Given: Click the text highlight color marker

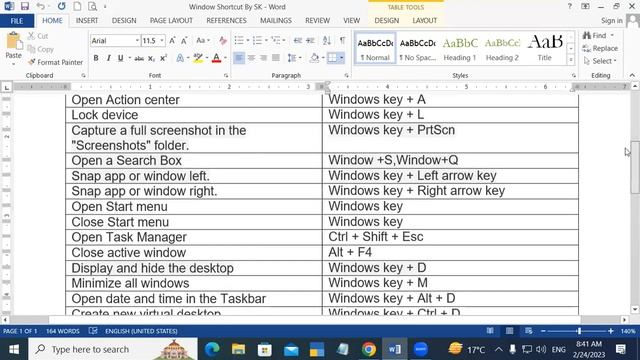Looking at the screenshot, I should coord(198,58).
